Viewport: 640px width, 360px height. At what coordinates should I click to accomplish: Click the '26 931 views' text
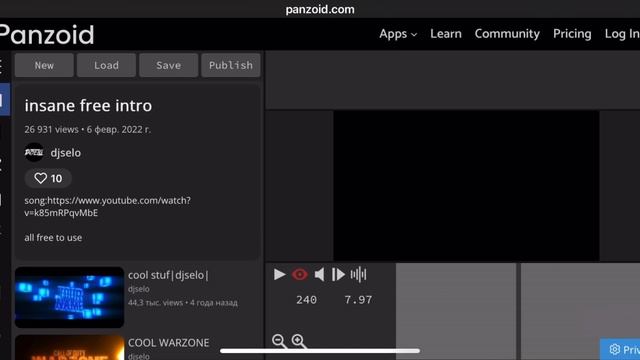point(51,129)
